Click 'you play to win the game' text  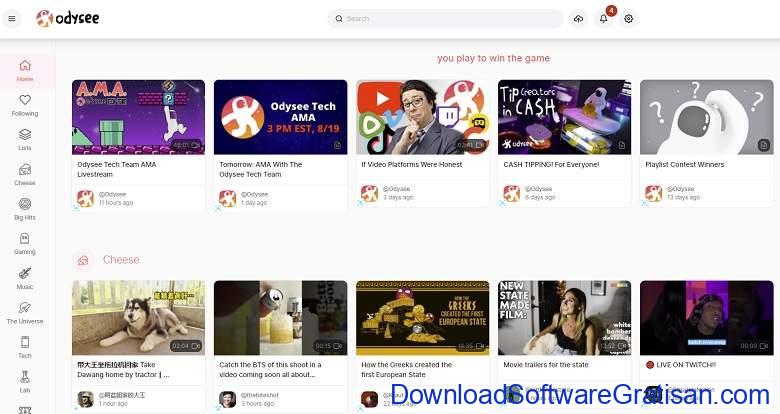coord(493,58)
